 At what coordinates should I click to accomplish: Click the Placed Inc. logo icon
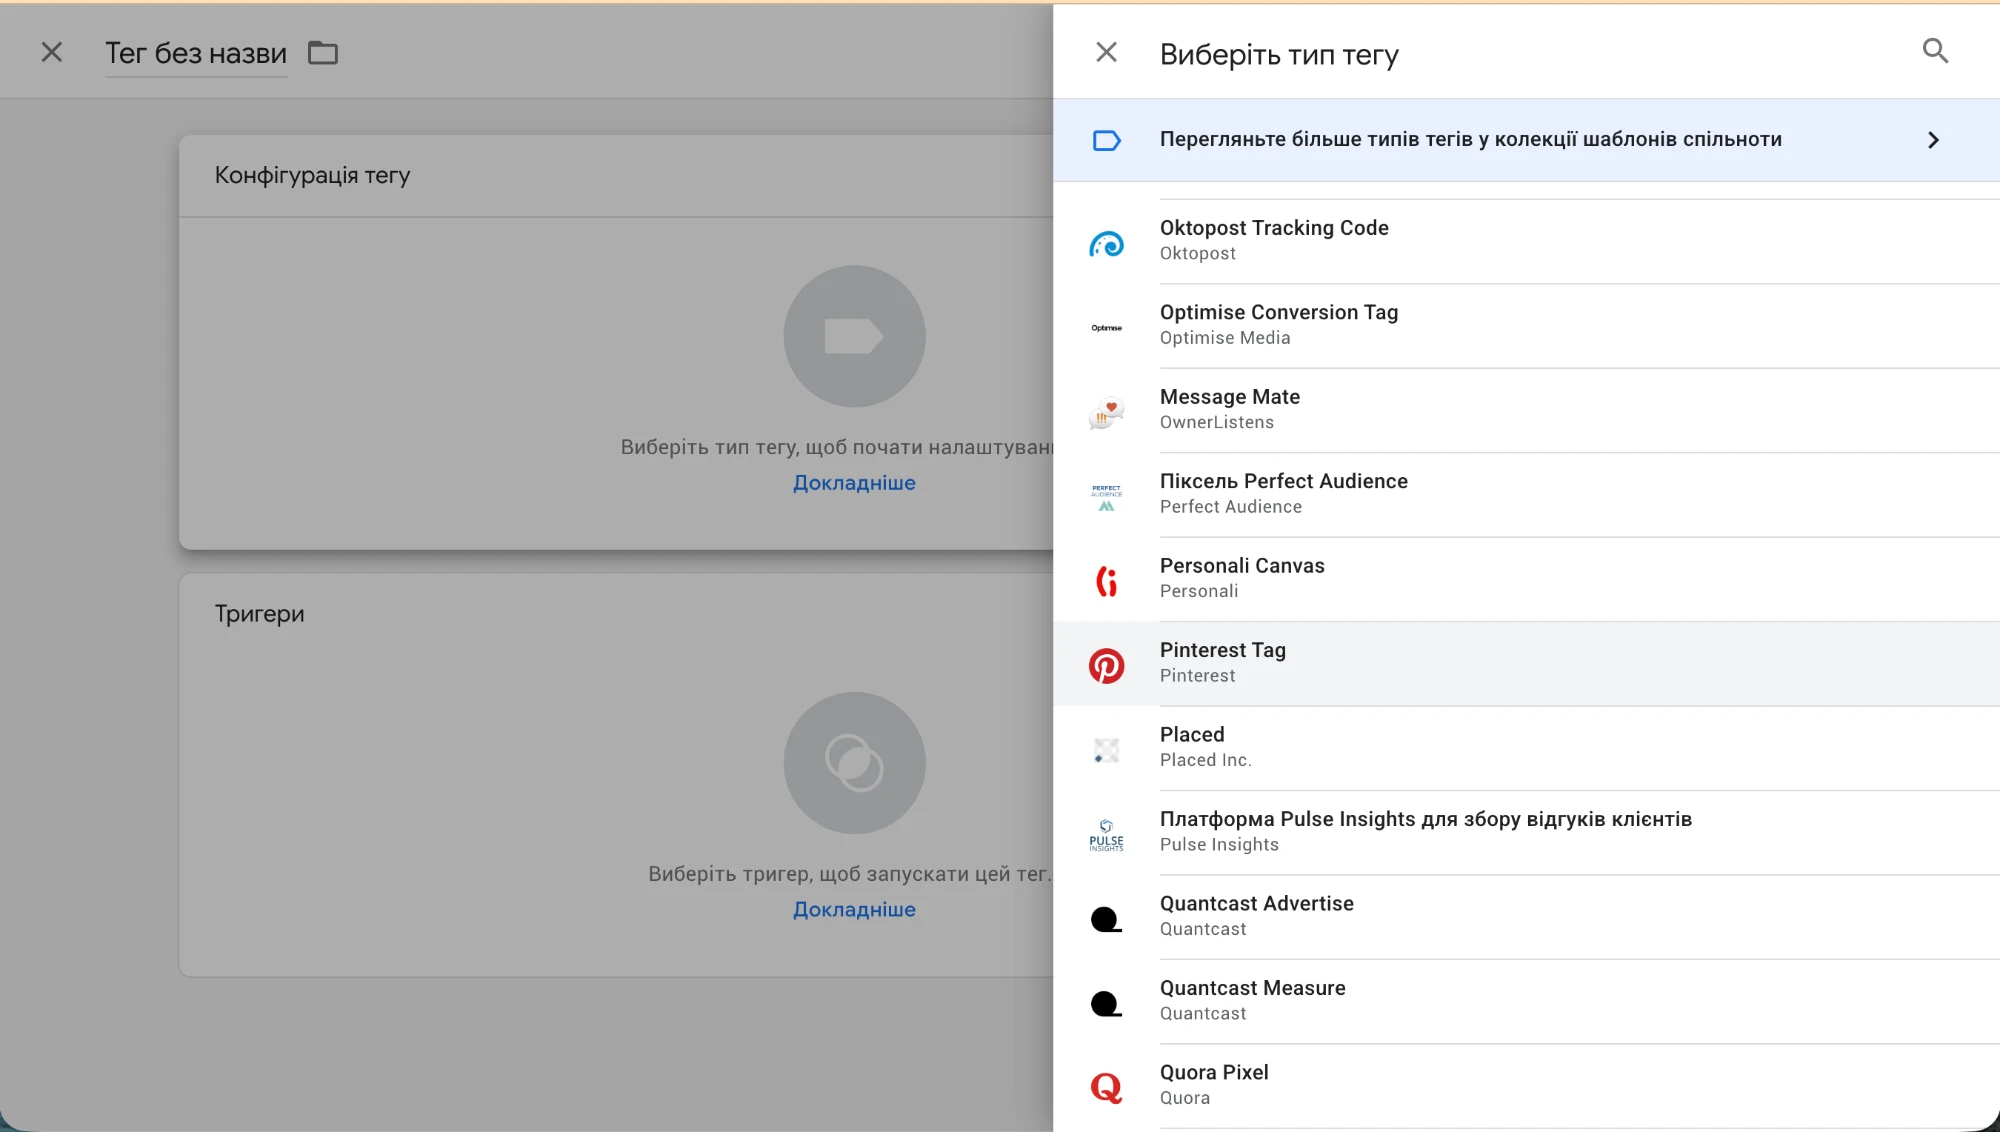click(1106, 750)
